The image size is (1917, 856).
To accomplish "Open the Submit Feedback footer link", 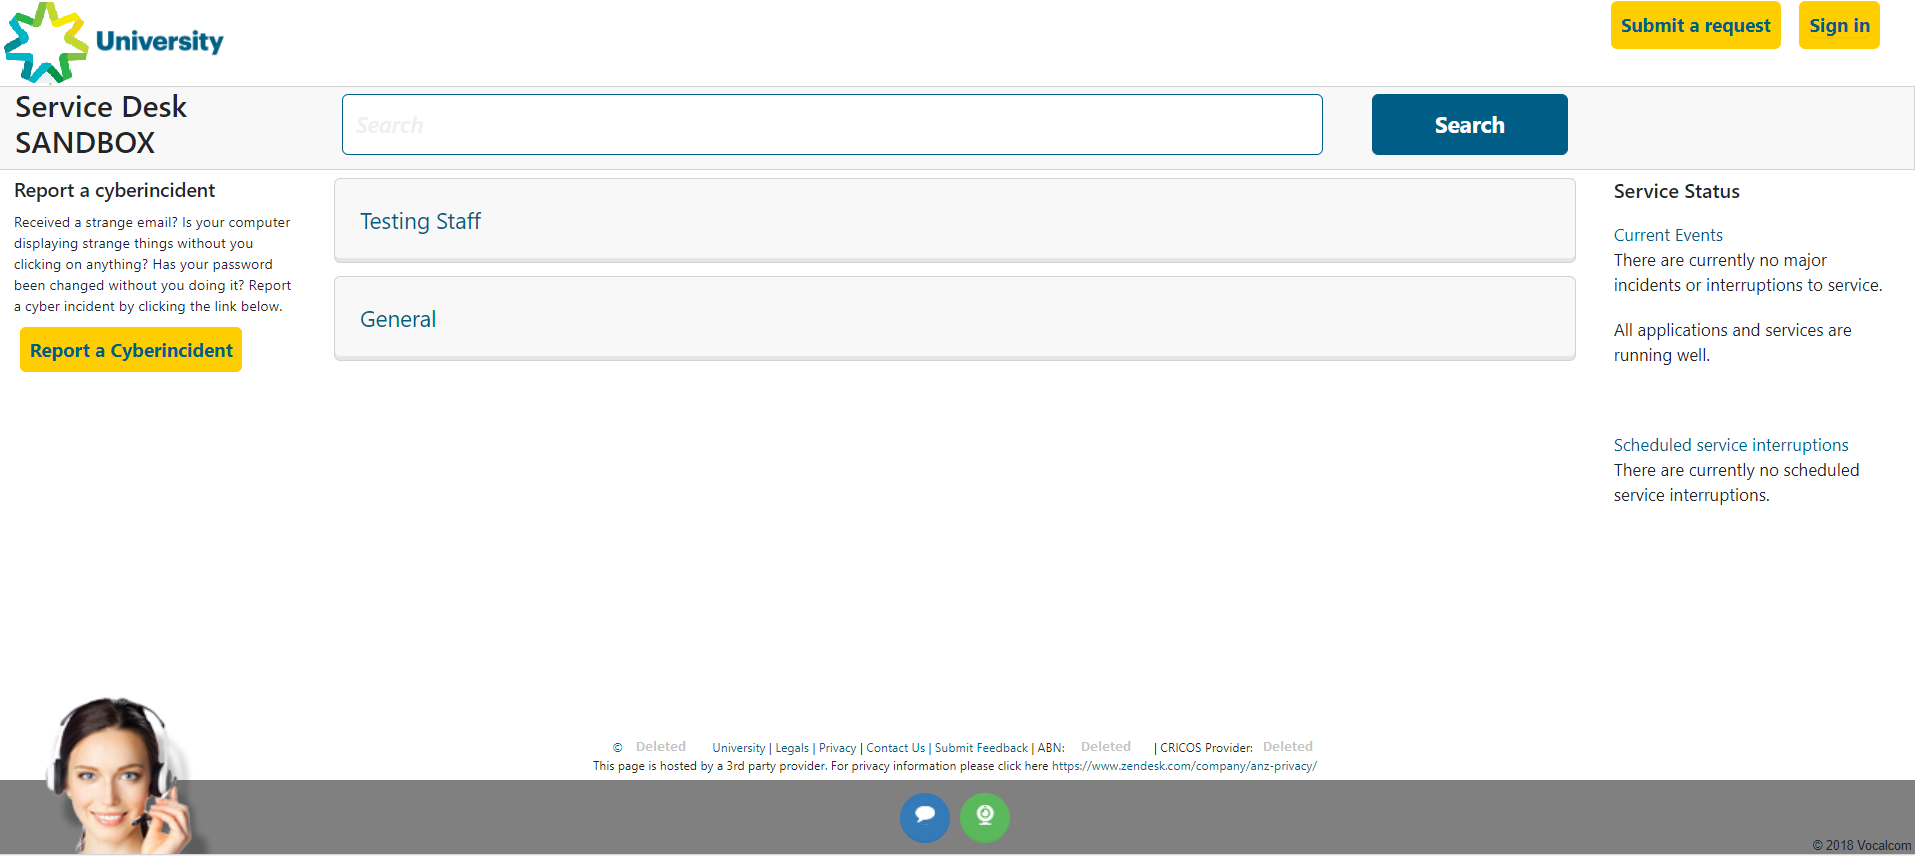I will tap(981, 748).
